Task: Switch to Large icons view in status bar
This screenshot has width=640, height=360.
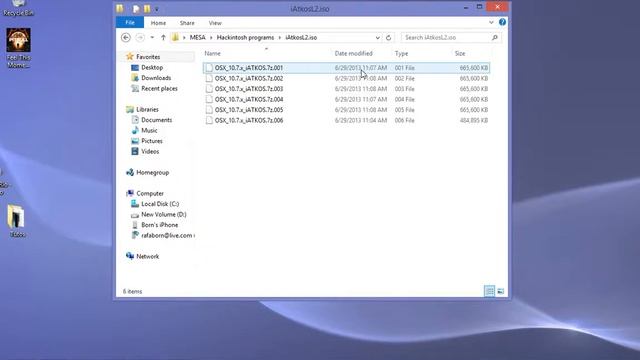Action: pyautogui.click(x=500, y=291)
